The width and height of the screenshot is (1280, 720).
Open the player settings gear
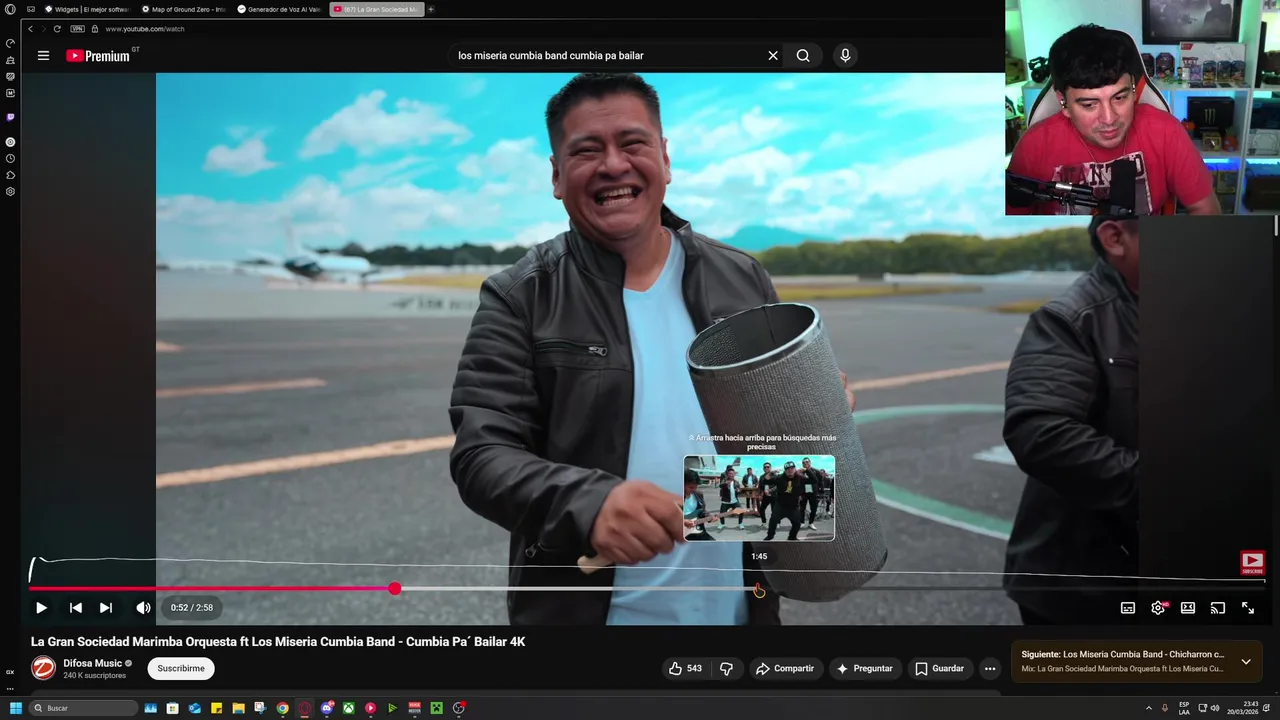[x=1158, y=607]
